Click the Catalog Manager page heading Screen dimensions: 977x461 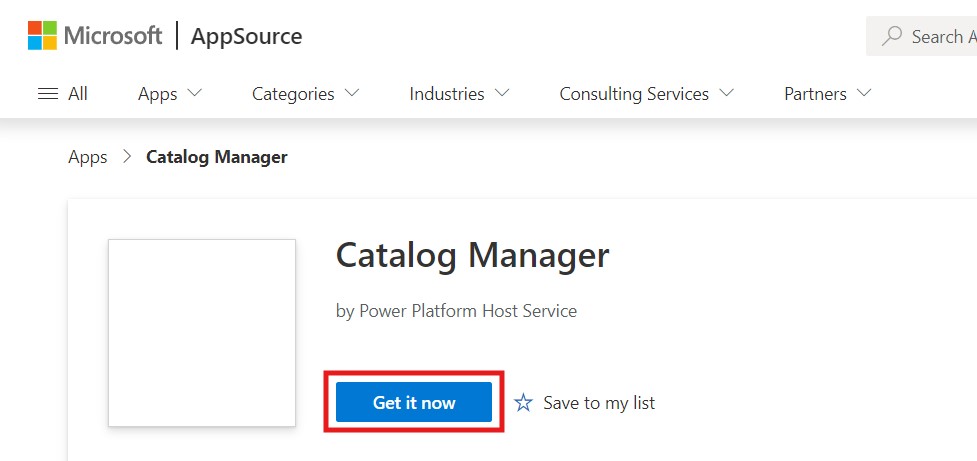(472, 256)
